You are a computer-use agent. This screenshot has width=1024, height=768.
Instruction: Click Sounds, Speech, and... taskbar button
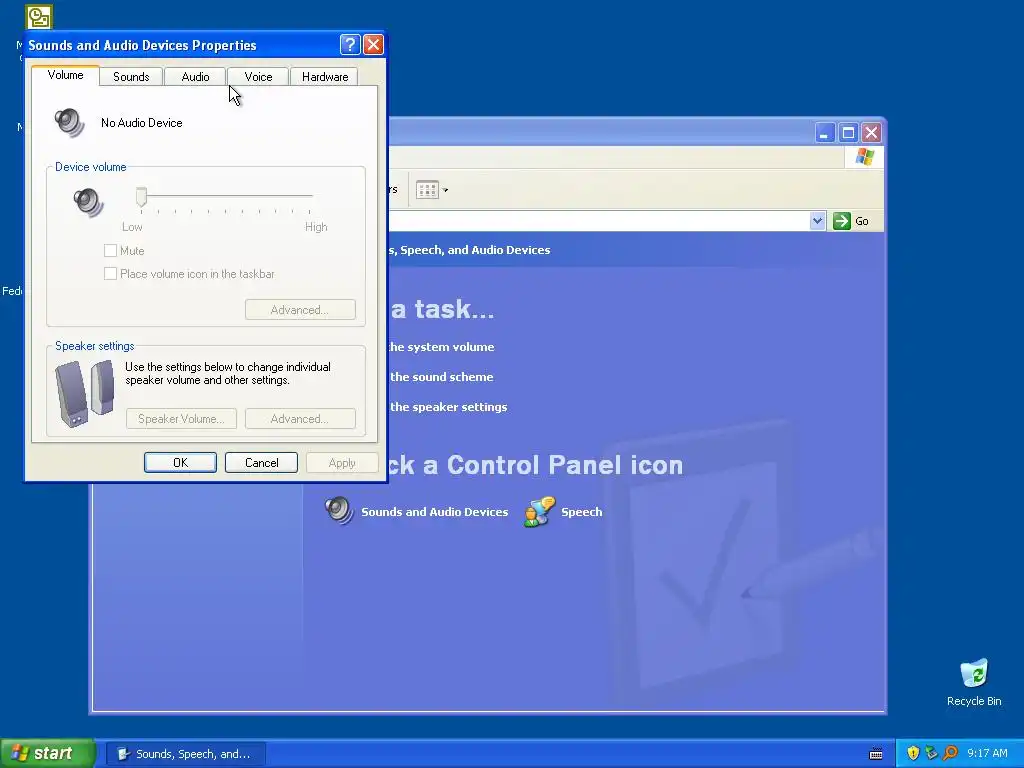click(185, 754)
